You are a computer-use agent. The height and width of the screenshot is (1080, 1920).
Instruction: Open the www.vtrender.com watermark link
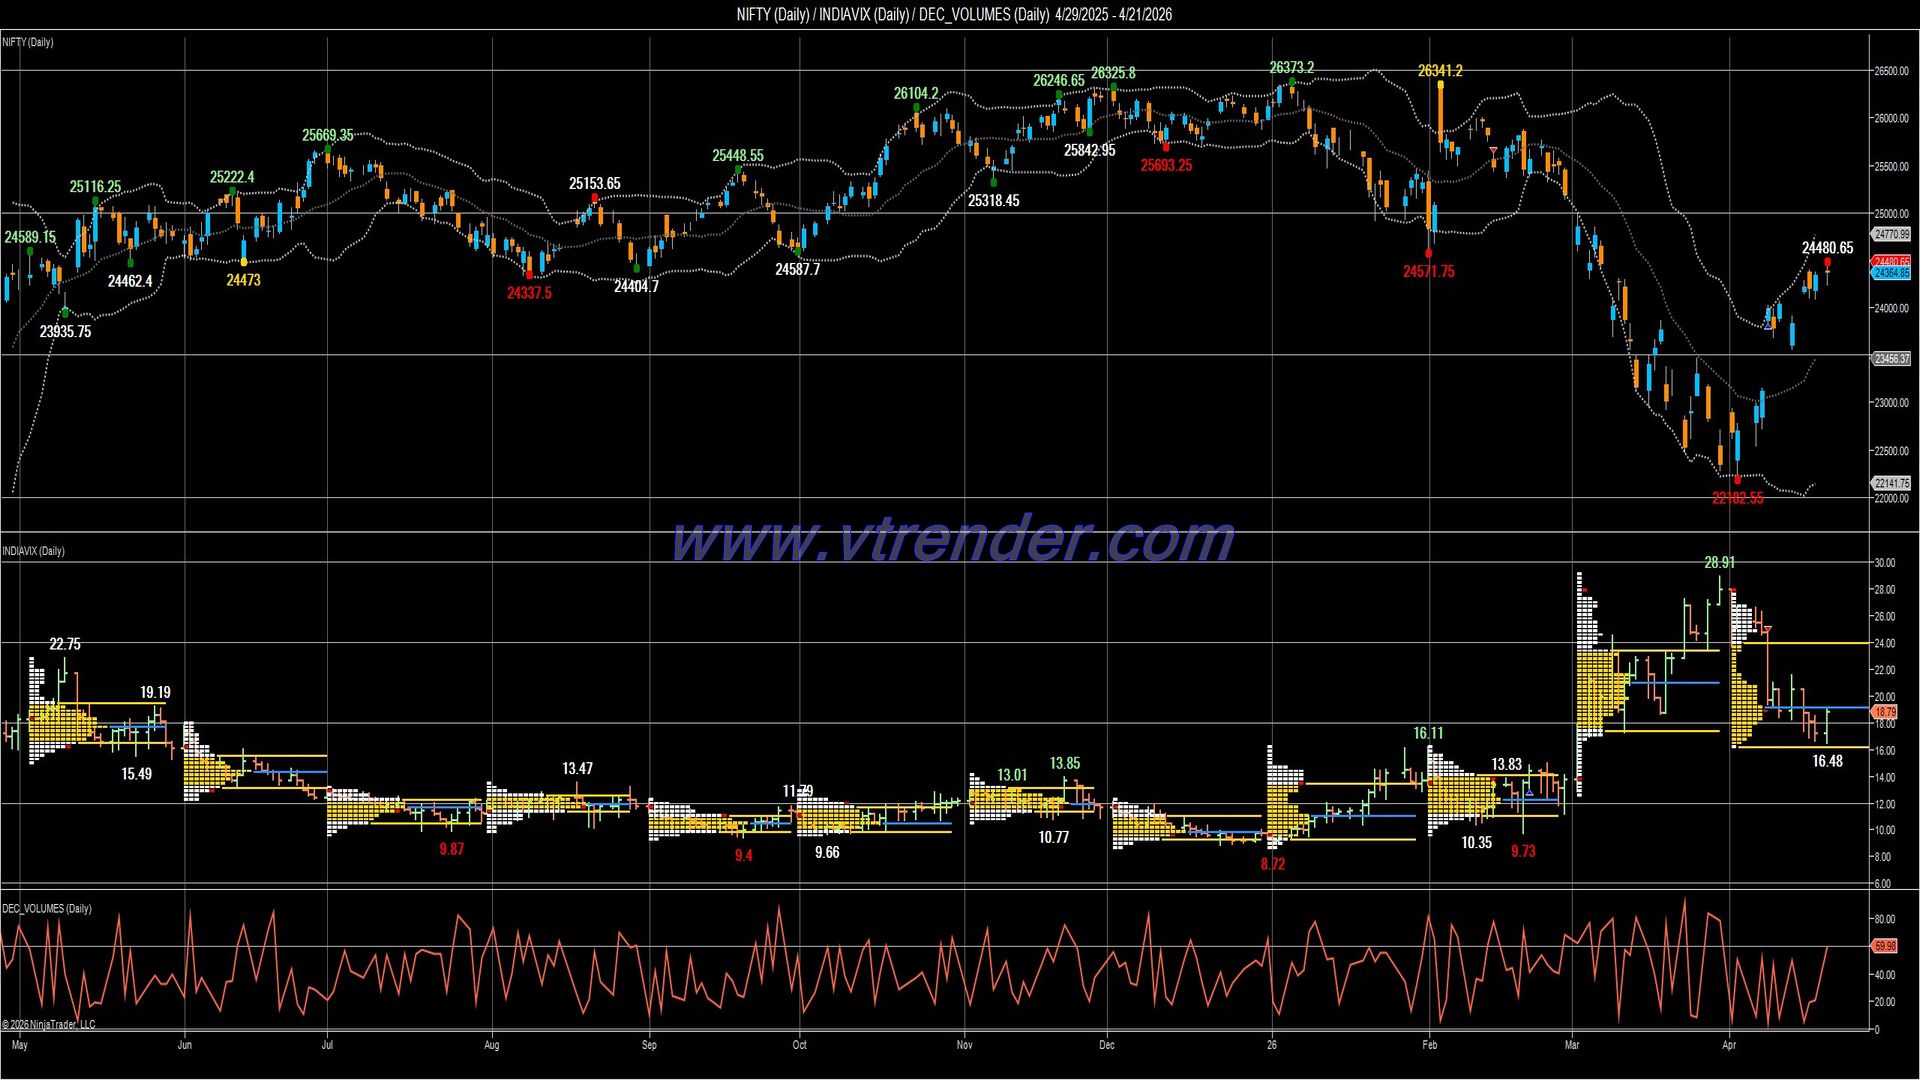click(953, 540)
